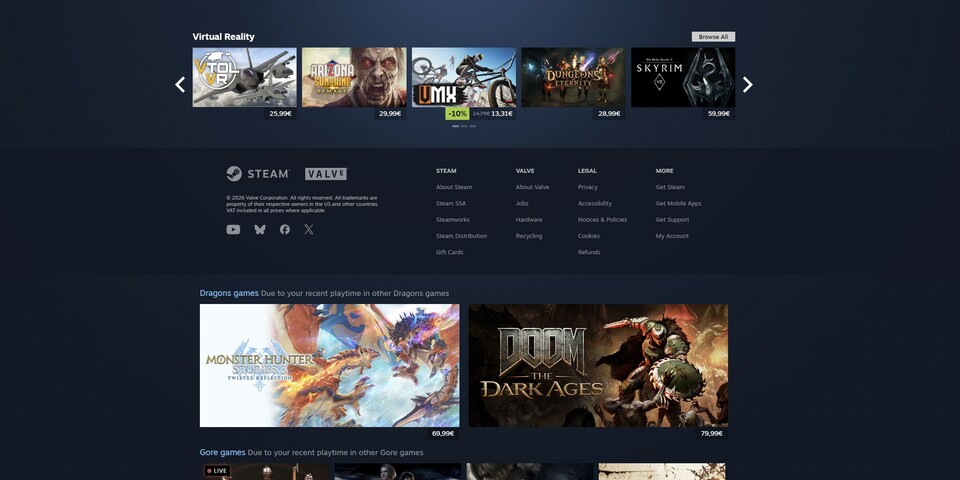Viewport: 960px width, 480px height.
Task: Visit the Refunds legal link
Action: [589, 252]
